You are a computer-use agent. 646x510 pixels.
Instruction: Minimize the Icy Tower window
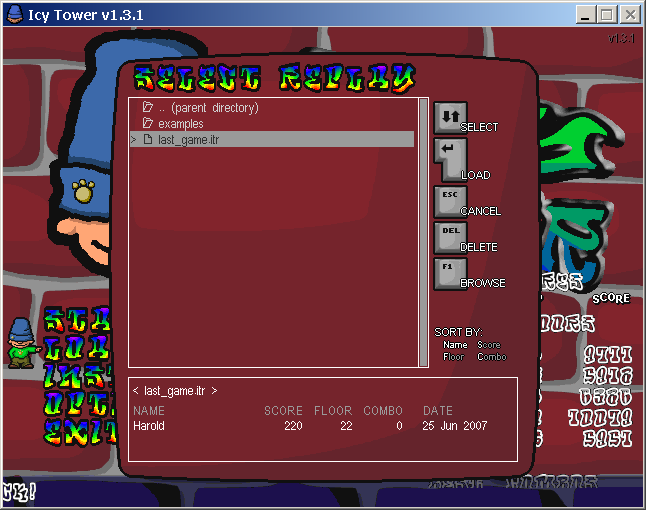point(585,15)
